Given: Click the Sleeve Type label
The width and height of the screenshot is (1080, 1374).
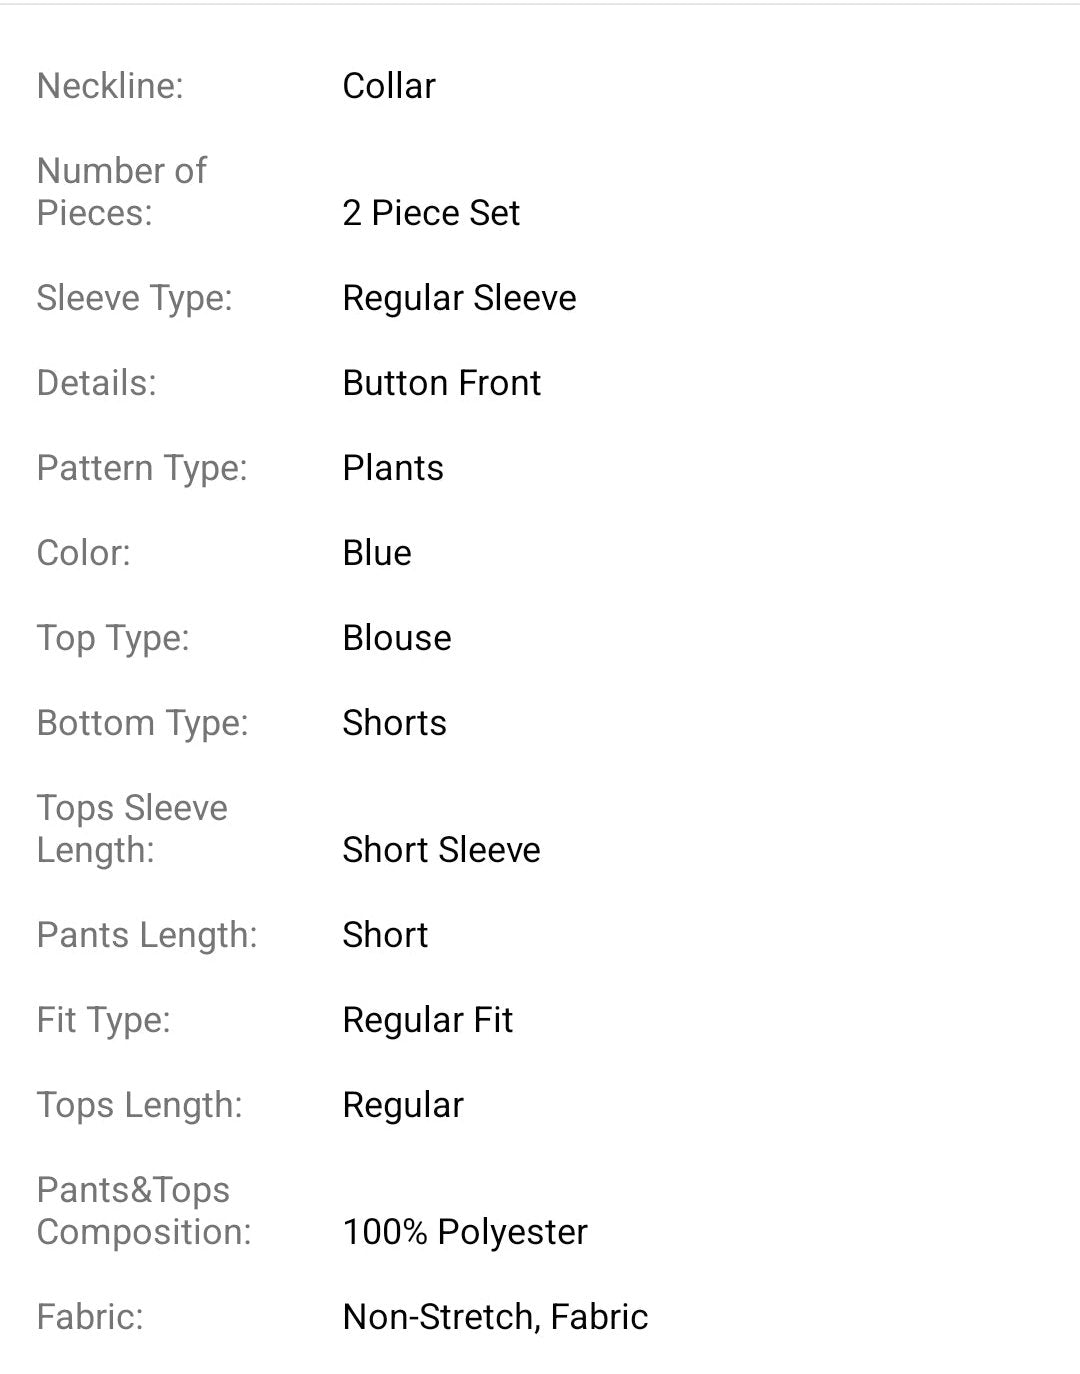Looking at the screenshot, I should coord(134,298).
